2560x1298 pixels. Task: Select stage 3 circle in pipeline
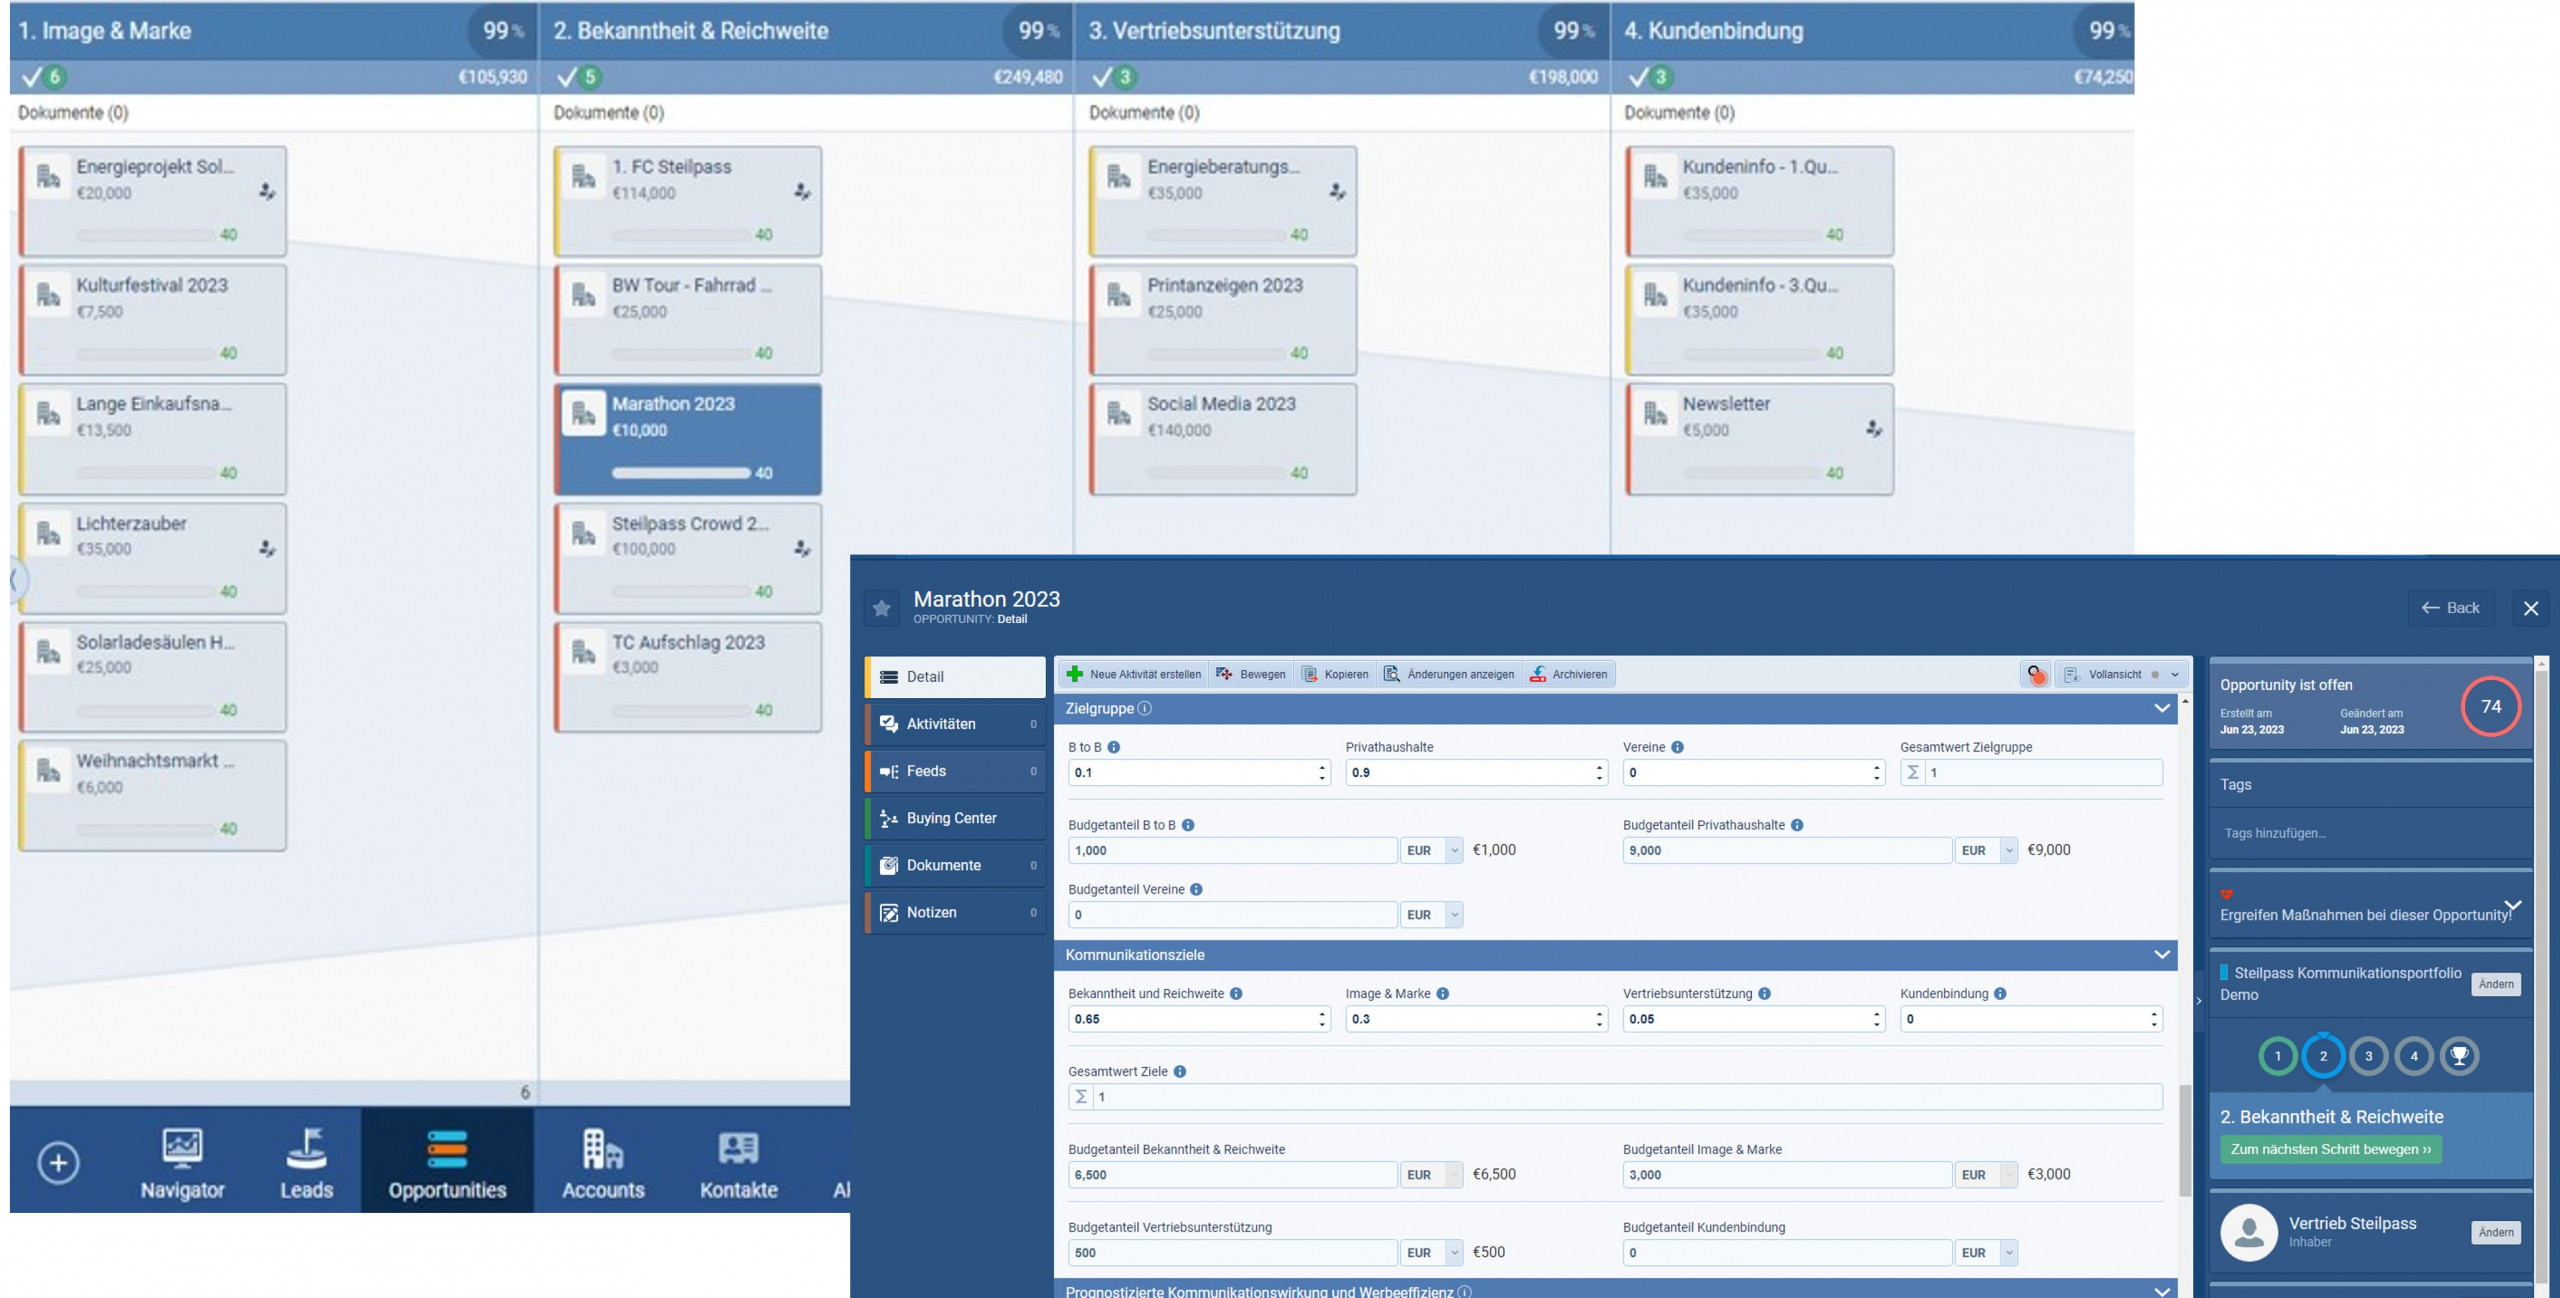pyautogui.click(x=2368, y=1056)
